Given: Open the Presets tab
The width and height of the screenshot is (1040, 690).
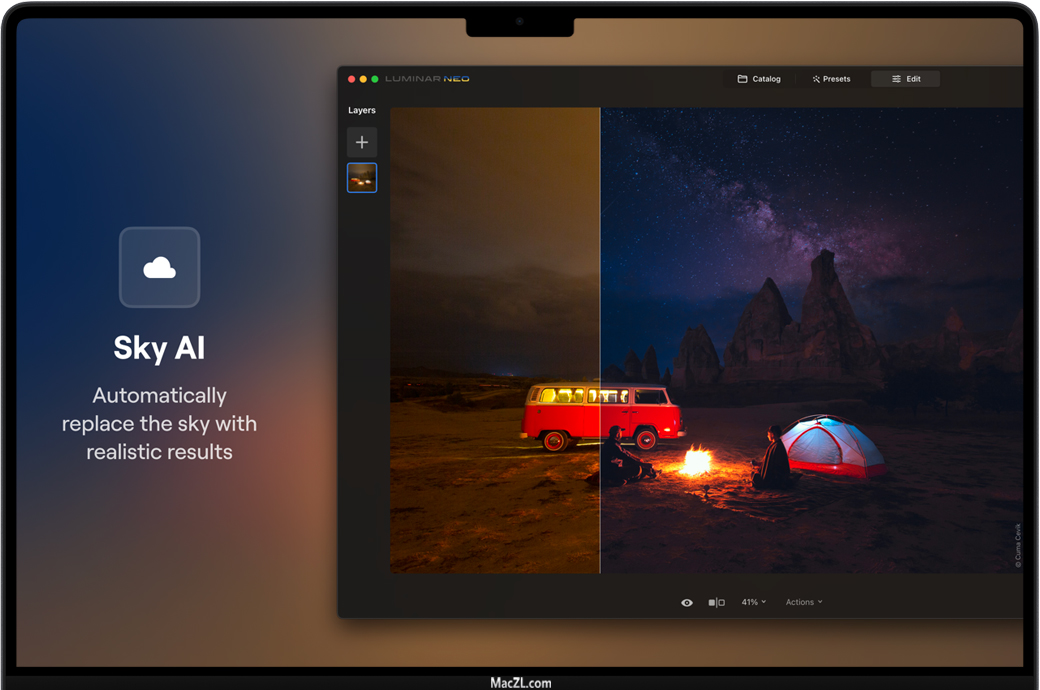Looking at the screenshot, I should click(831, 79).
